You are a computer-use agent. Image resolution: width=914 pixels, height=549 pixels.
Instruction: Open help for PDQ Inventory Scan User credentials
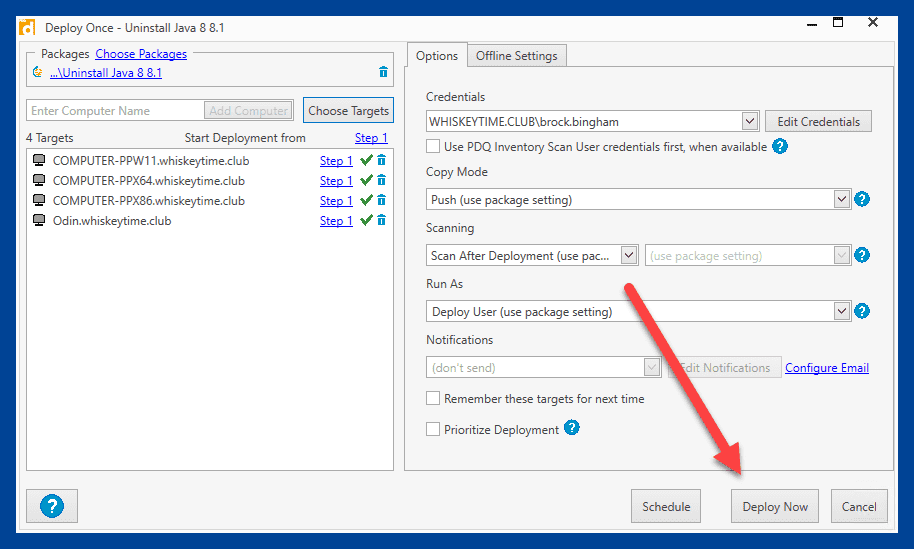pos(780,146)
